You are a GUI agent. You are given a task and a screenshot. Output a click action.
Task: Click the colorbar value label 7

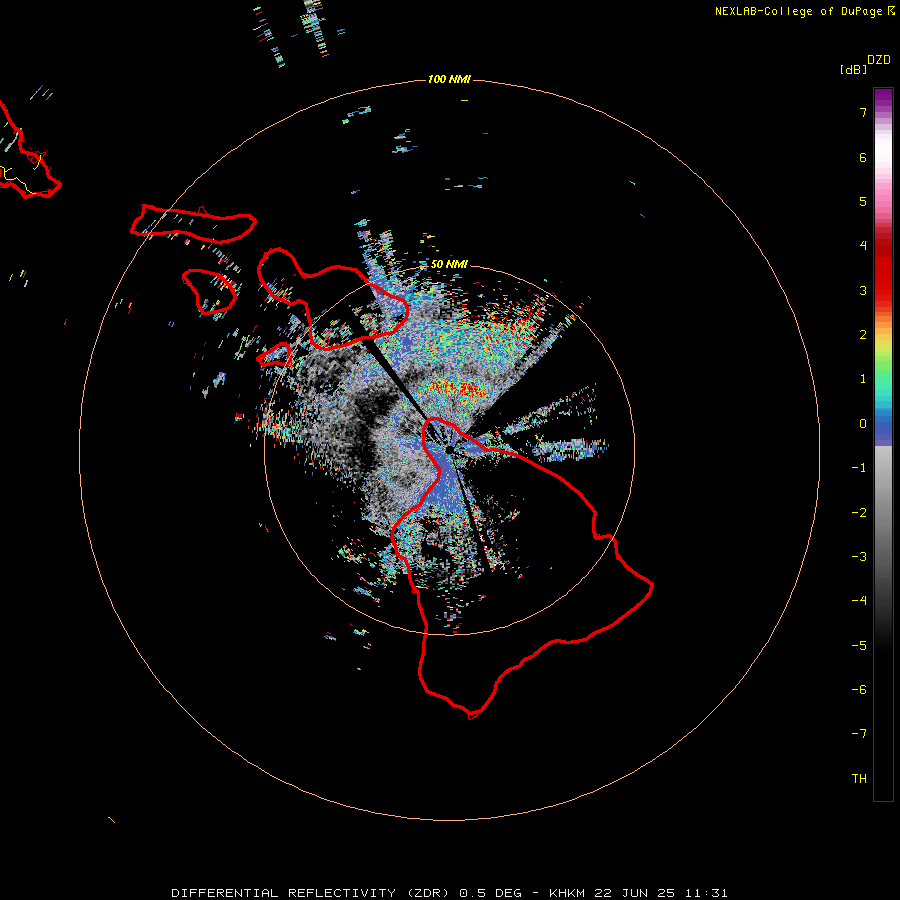point(863,112)
